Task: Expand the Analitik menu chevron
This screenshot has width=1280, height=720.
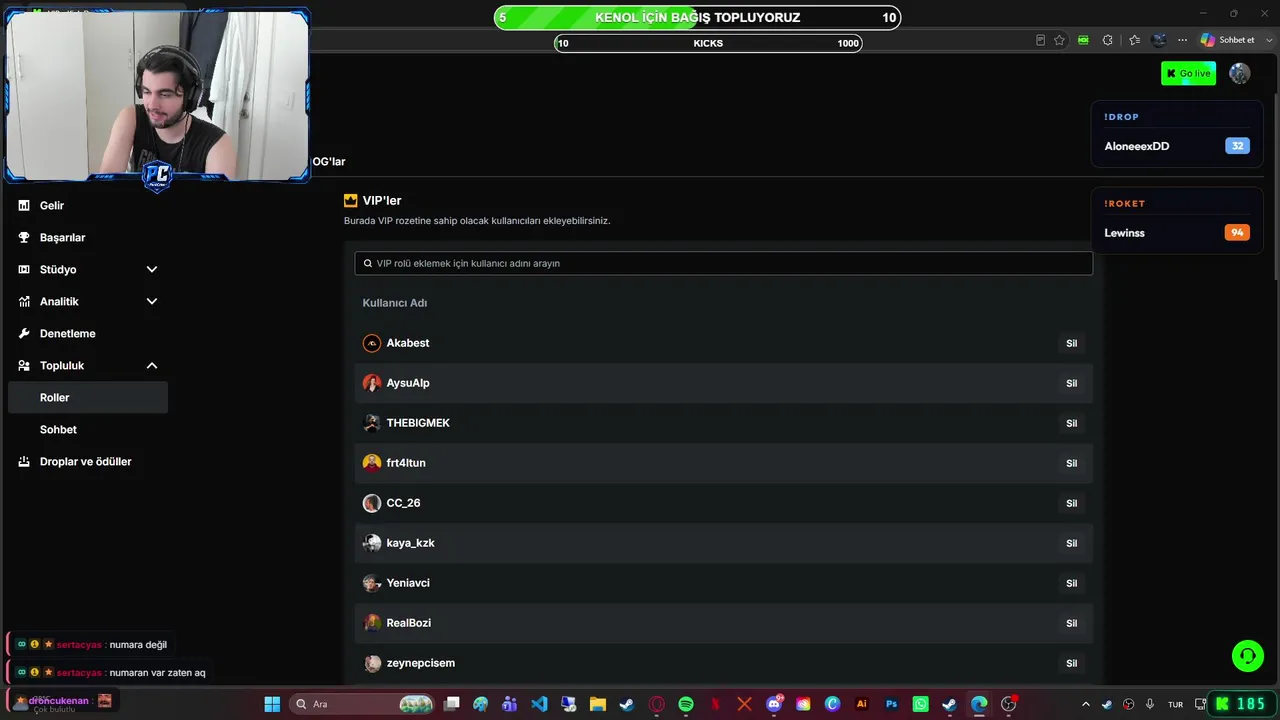Action: click(152, 301)
